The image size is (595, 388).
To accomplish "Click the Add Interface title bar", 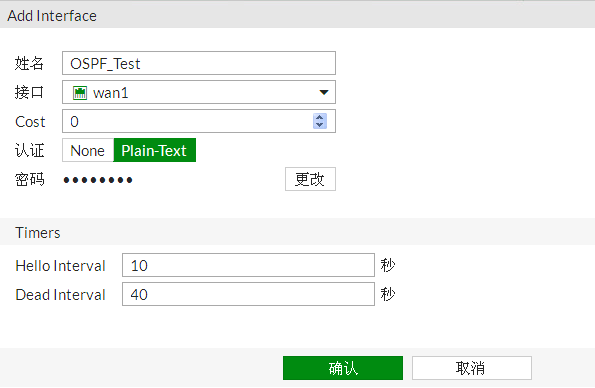I will tap(298, 15).
